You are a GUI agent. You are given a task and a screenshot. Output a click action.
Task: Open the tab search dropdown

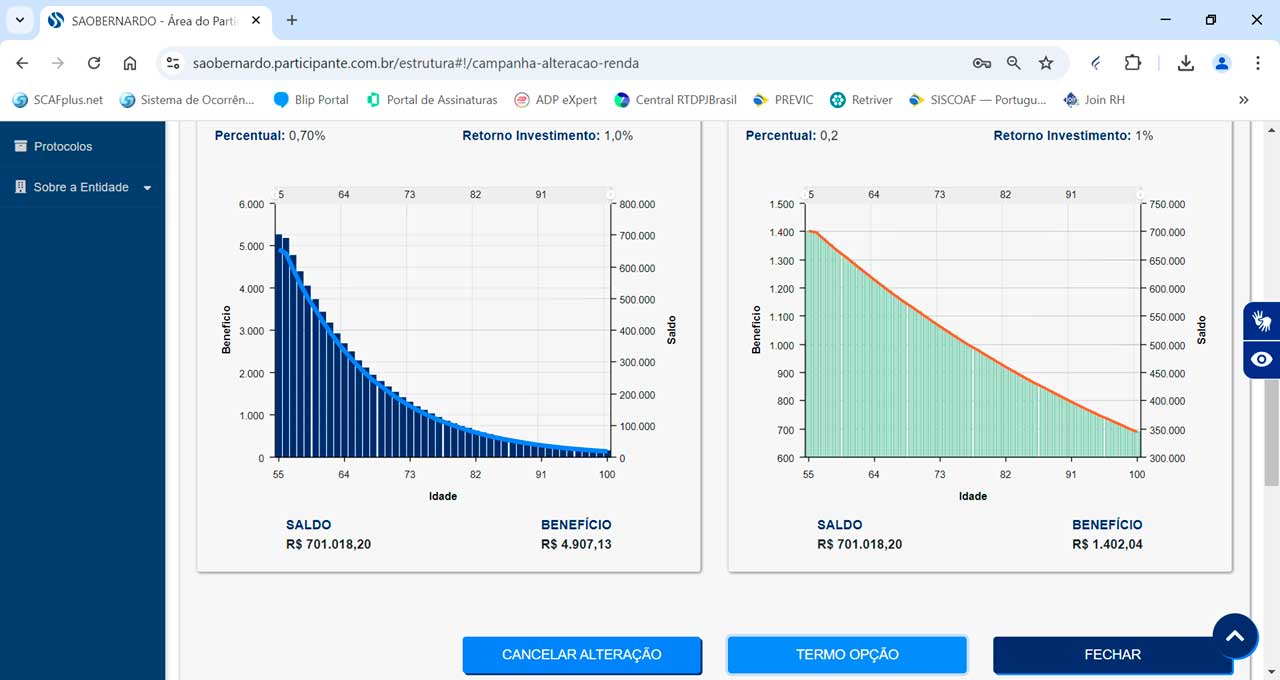19,20
